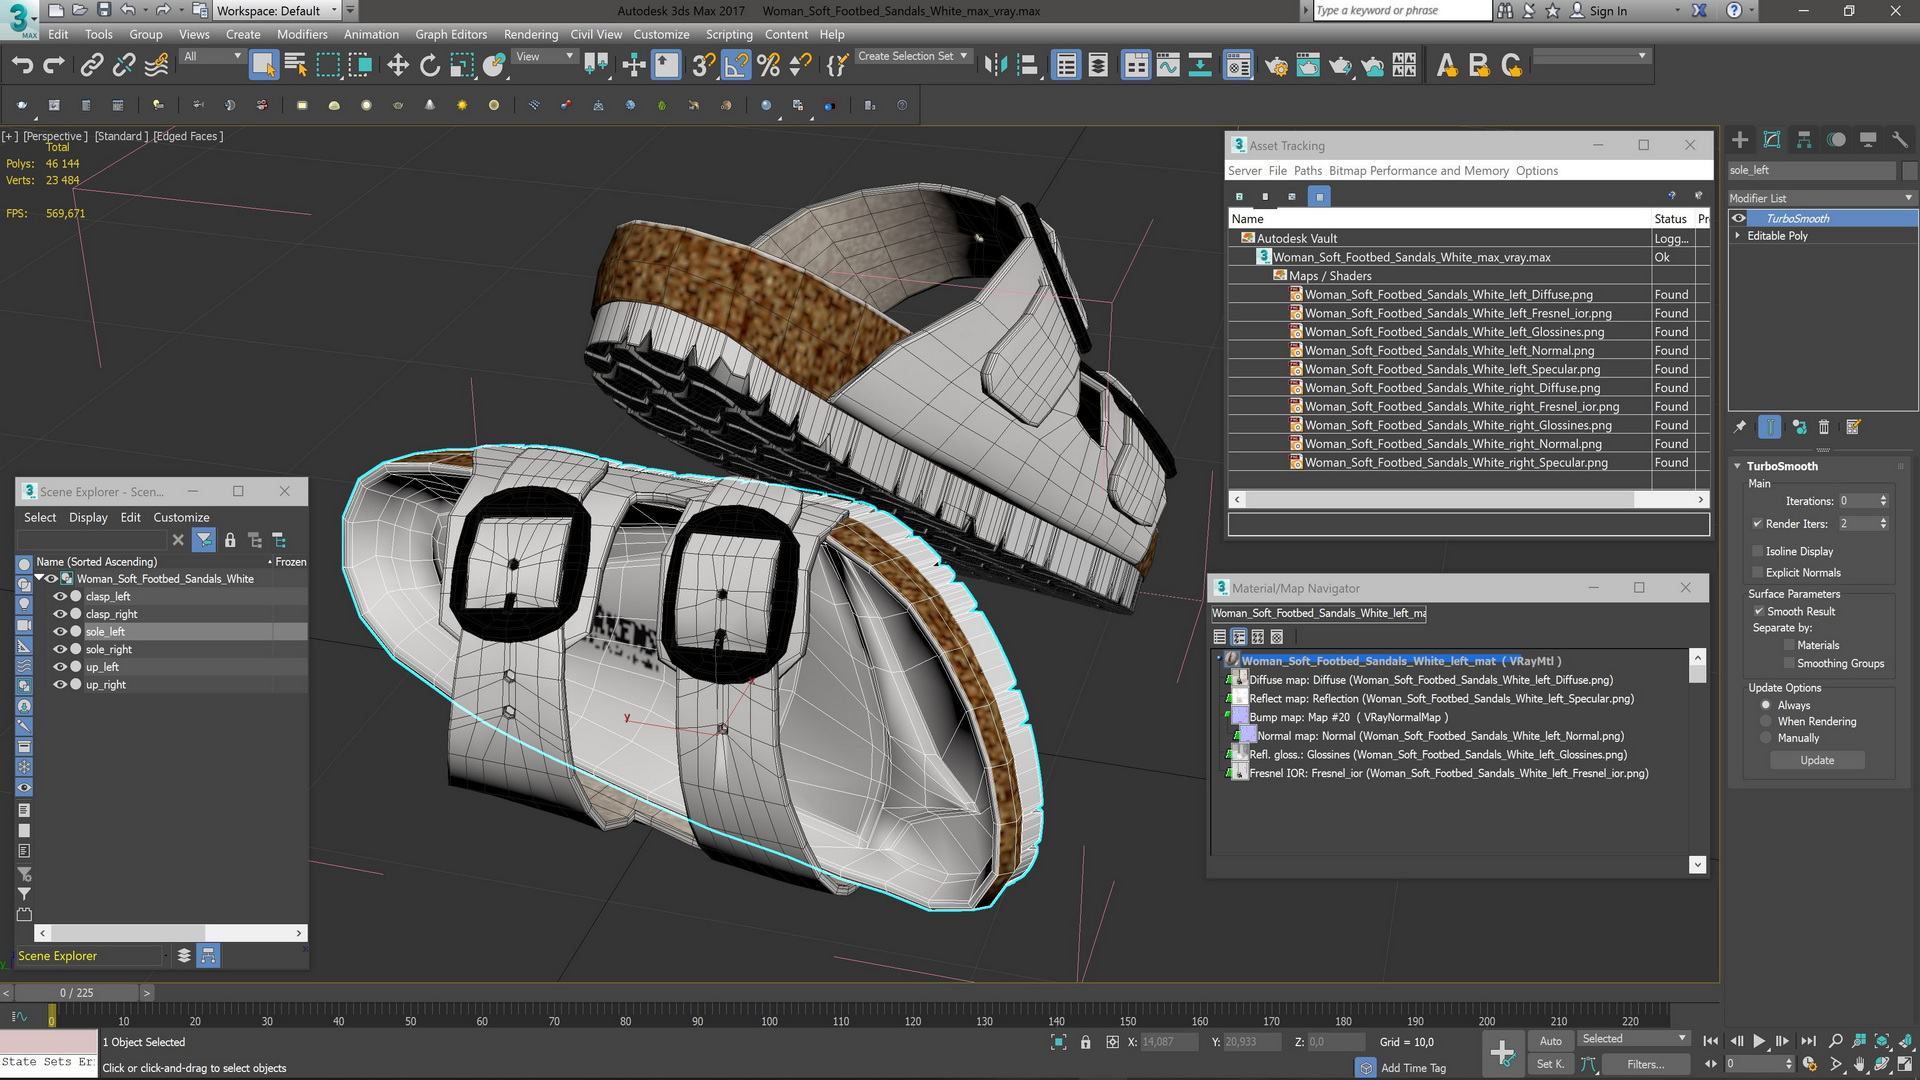Image resolution: width=1920 pixels, height=1080 pixels.
Task: Activate the Select and Rotate tool
Action: coord(430,66)
